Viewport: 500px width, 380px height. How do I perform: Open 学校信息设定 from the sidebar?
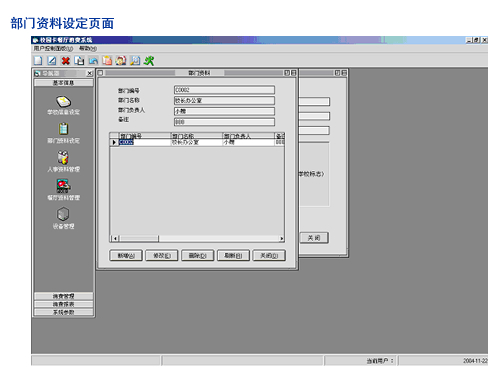(63, 105)
